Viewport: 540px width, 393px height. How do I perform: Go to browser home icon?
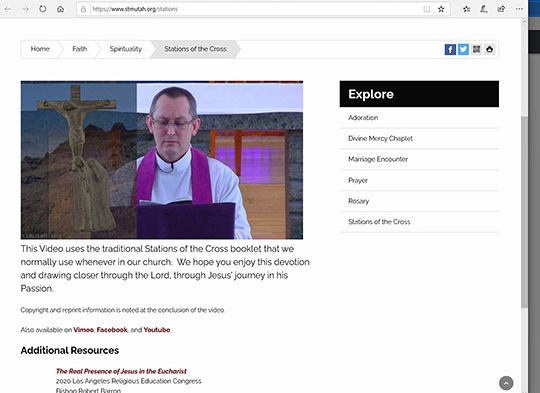pos(60,9)
